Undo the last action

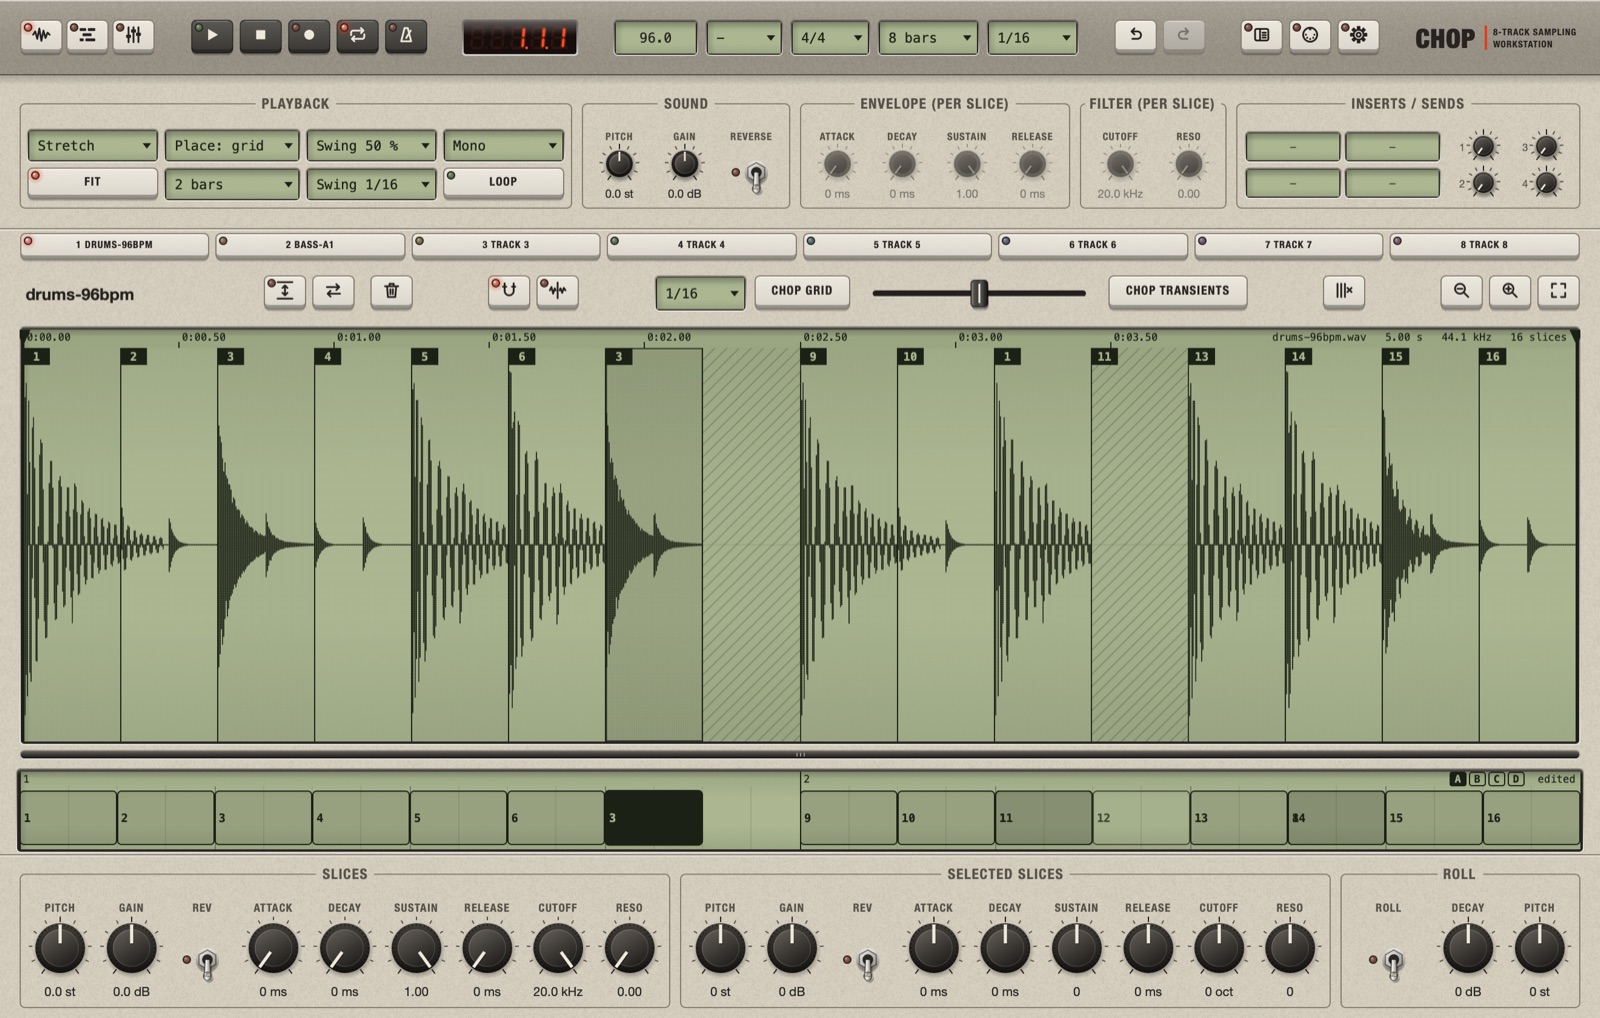click(1136, 36)
